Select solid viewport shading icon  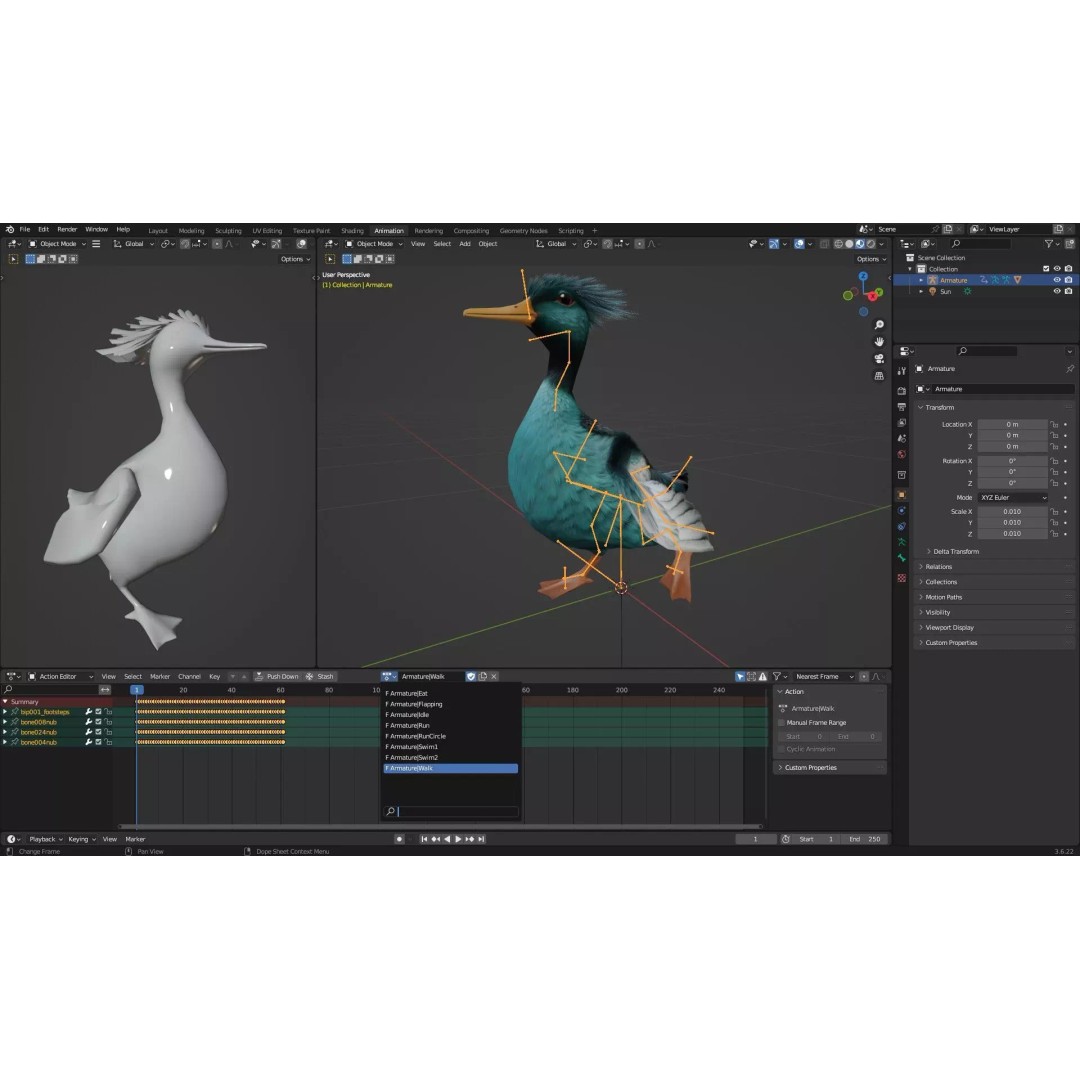pyautogui.click(x=849, y=244)
